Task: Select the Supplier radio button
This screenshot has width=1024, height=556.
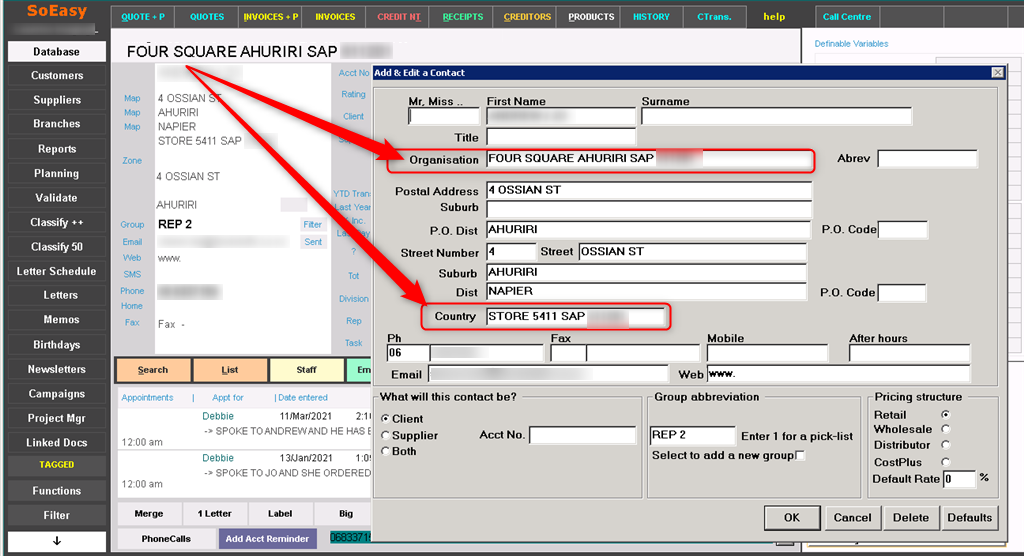Action: (x=385, y=435)
